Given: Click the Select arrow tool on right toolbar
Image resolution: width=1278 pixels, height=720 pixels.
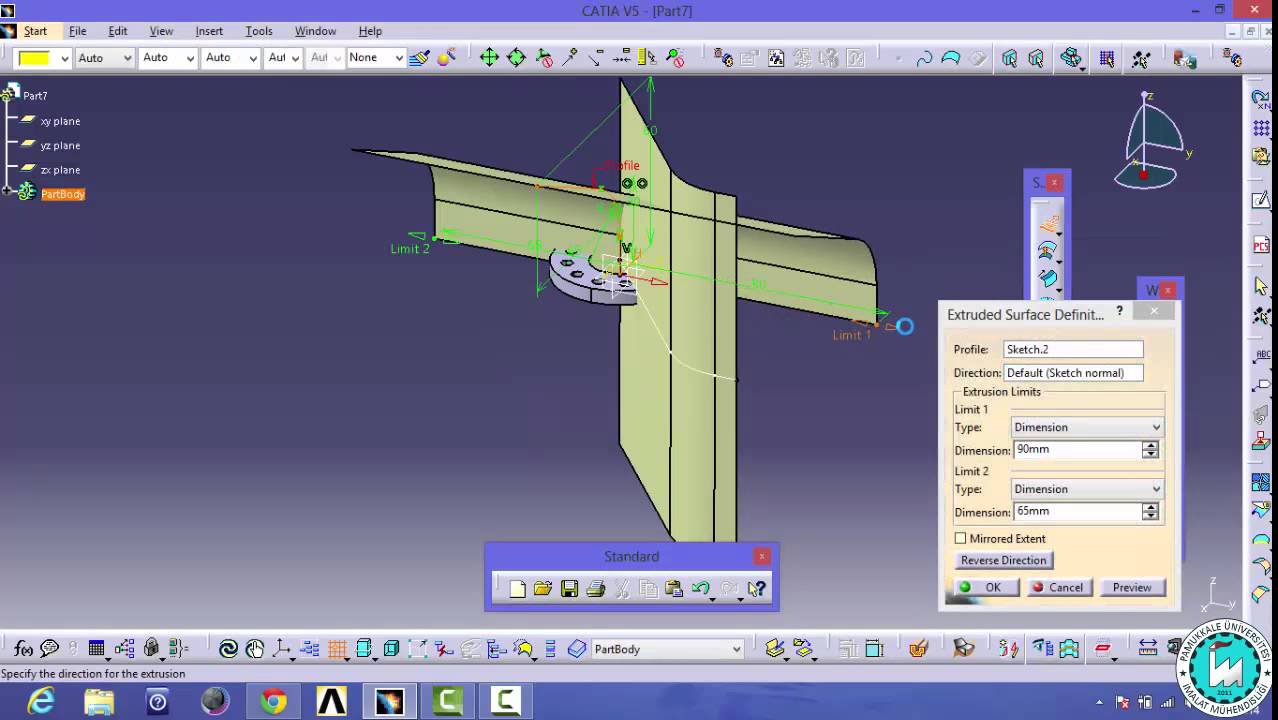Looking at the screenshot, I should (x=1262, y=286).
